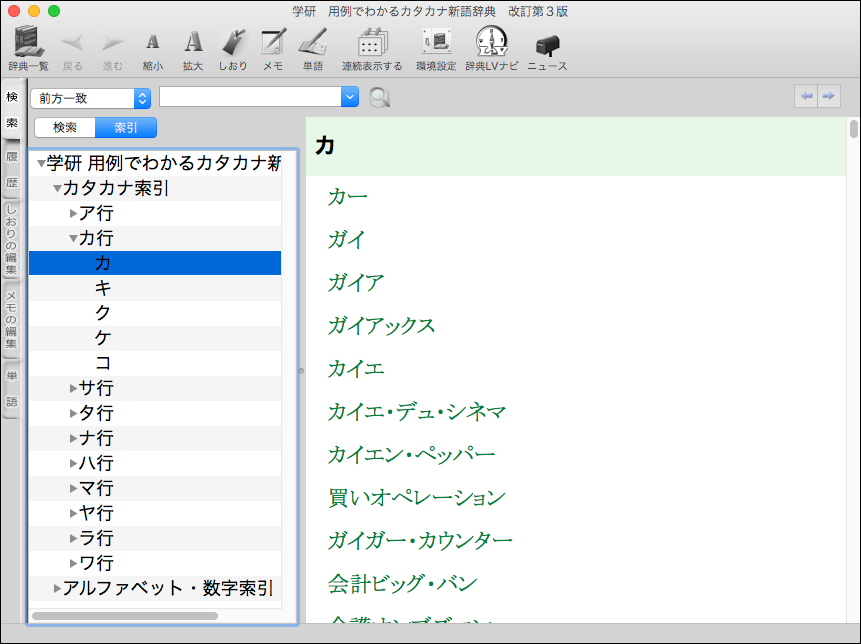Collapse the カ行 tree node
This screenshot has height=644, width=861.
click(x=73, y=238)
